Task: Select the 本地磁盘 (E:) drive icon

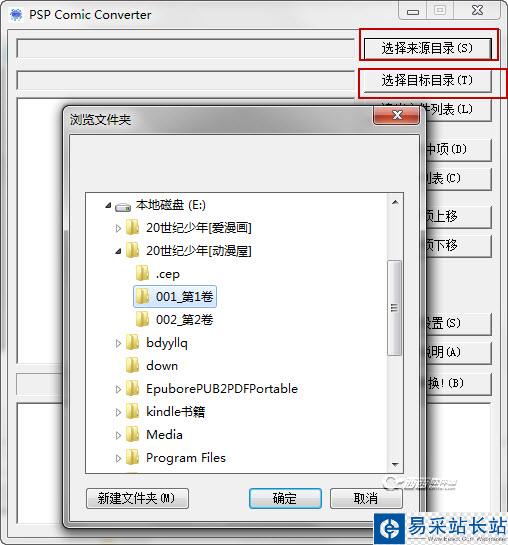Action: tap(123, 206)
